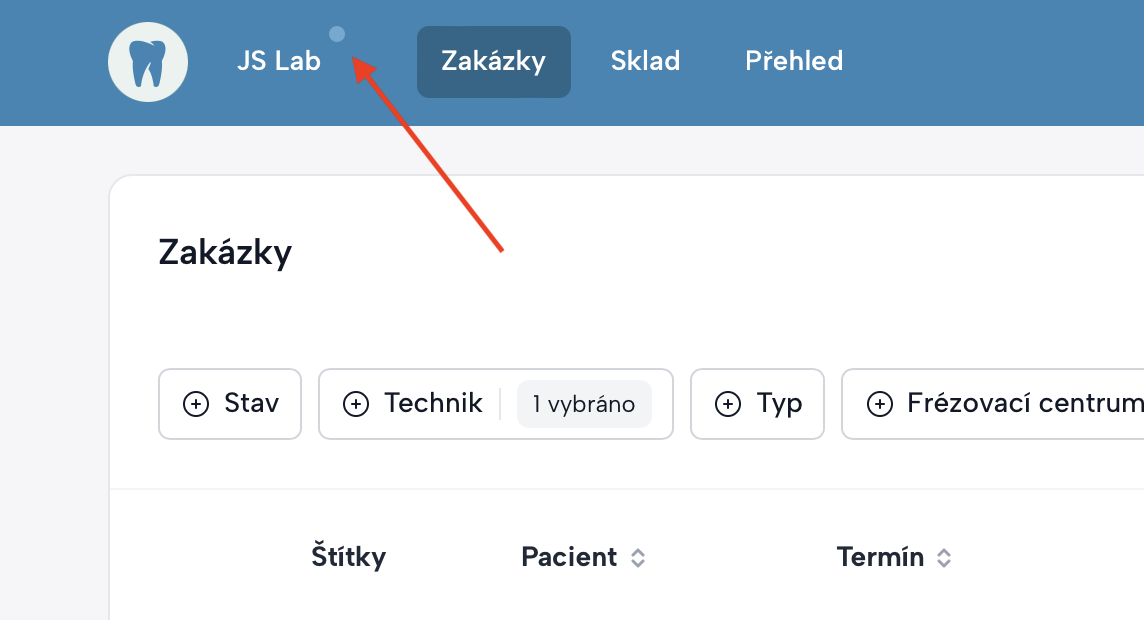Click the sort icon next to Pacient
The height and width of the screenshot is (620, 1144).
[x=637, y=558]
